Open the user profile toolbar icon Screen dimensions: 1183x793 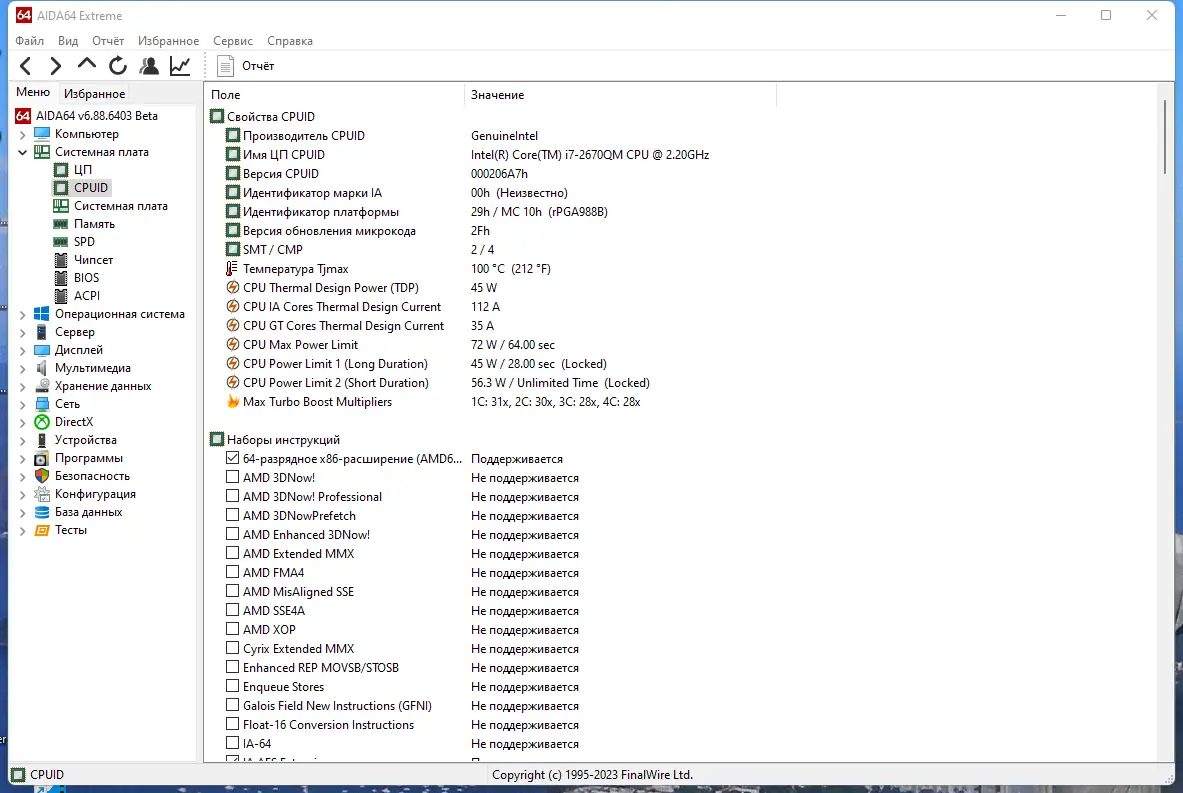point(149,66)
